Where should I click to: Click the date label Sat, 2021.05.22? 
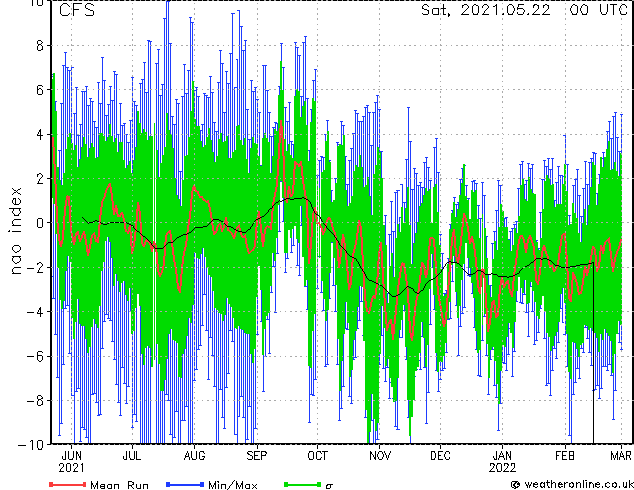[486, 10]
